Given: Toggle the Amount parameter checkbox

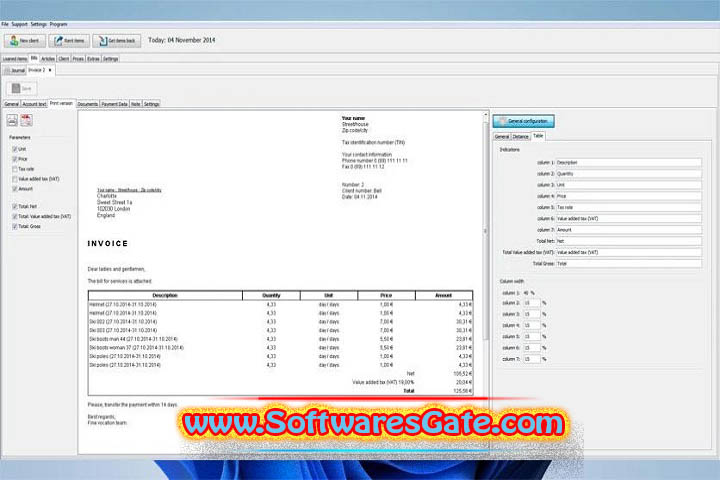Looking at the screenshot, I should 15,189.
